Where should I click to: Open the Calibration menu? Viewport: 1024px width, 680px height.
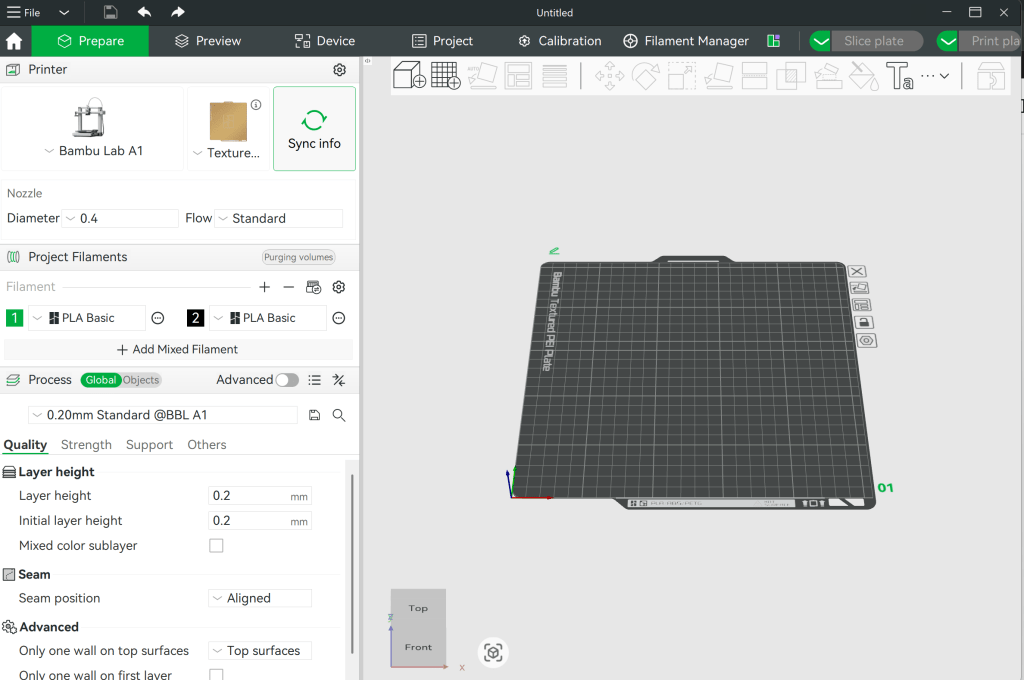[560, 41]
